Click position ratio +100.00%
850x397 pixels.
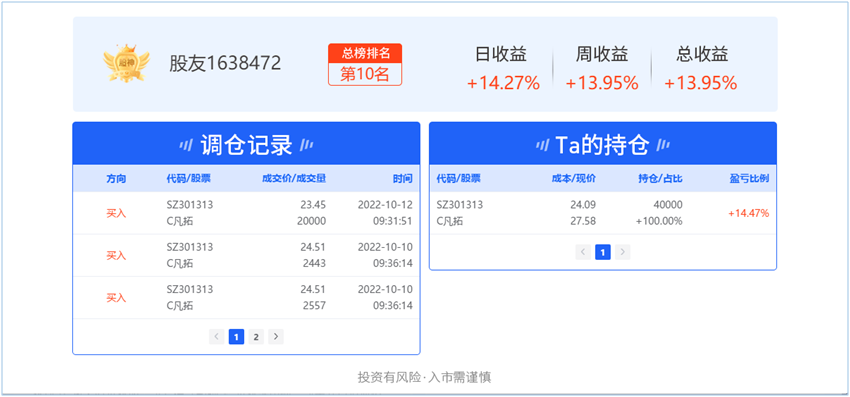point(659,221)
